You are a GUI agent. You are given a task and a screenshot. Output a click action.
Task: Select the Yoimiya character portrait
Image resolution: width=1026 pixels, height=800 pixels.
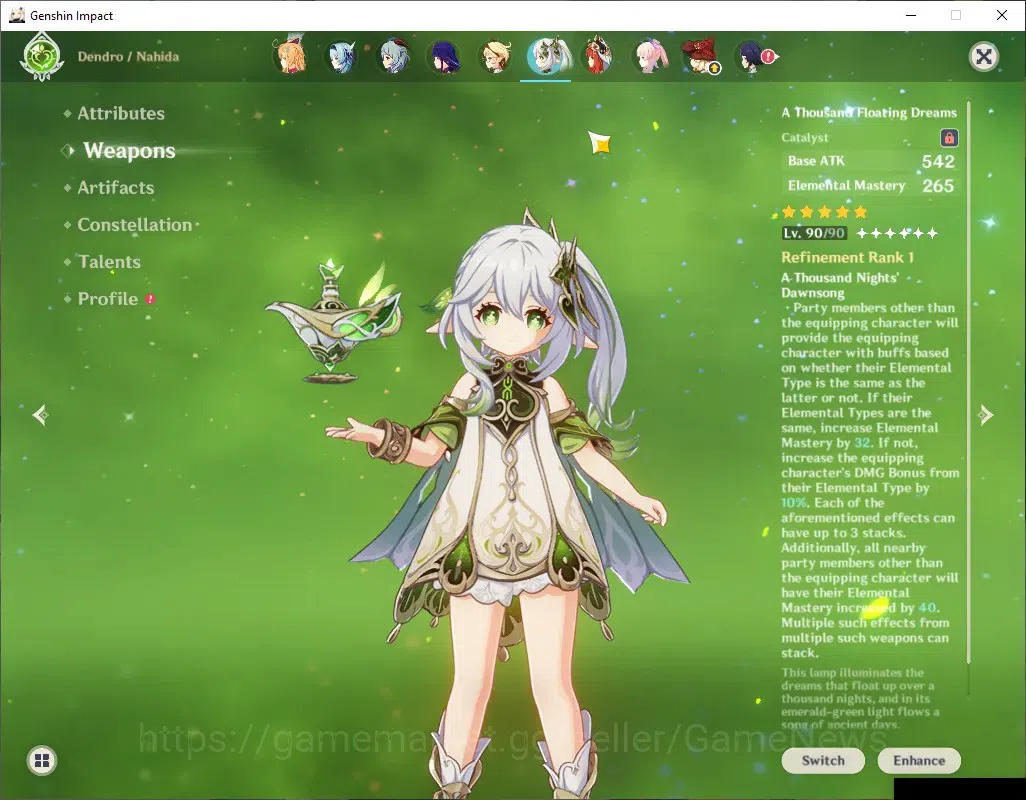(291, 56)
